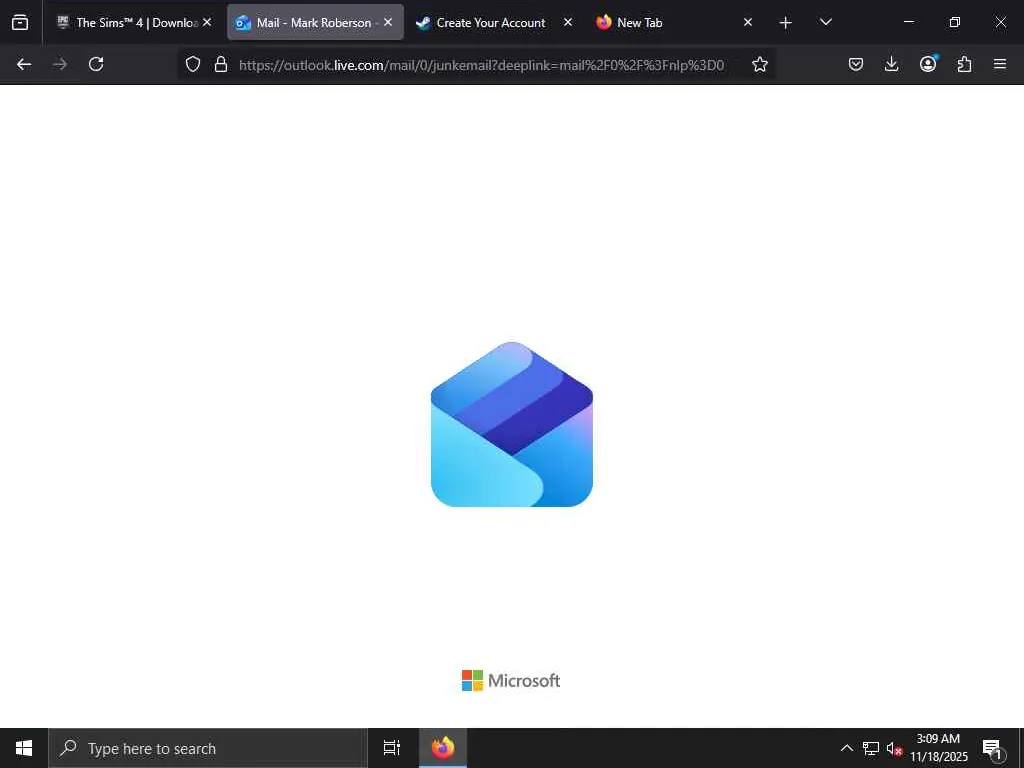This screenshot has width=1024, height=768.
Task: View site security padlock information
Action: [x=221, y=64]
